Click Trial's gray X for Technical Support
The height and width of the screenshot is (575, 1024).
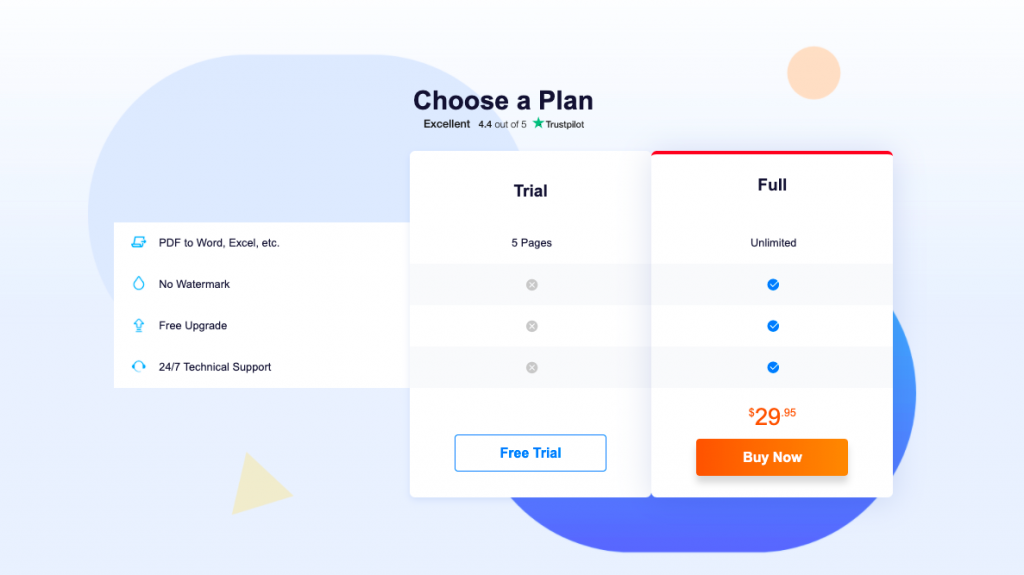click(x=532, y=367)
